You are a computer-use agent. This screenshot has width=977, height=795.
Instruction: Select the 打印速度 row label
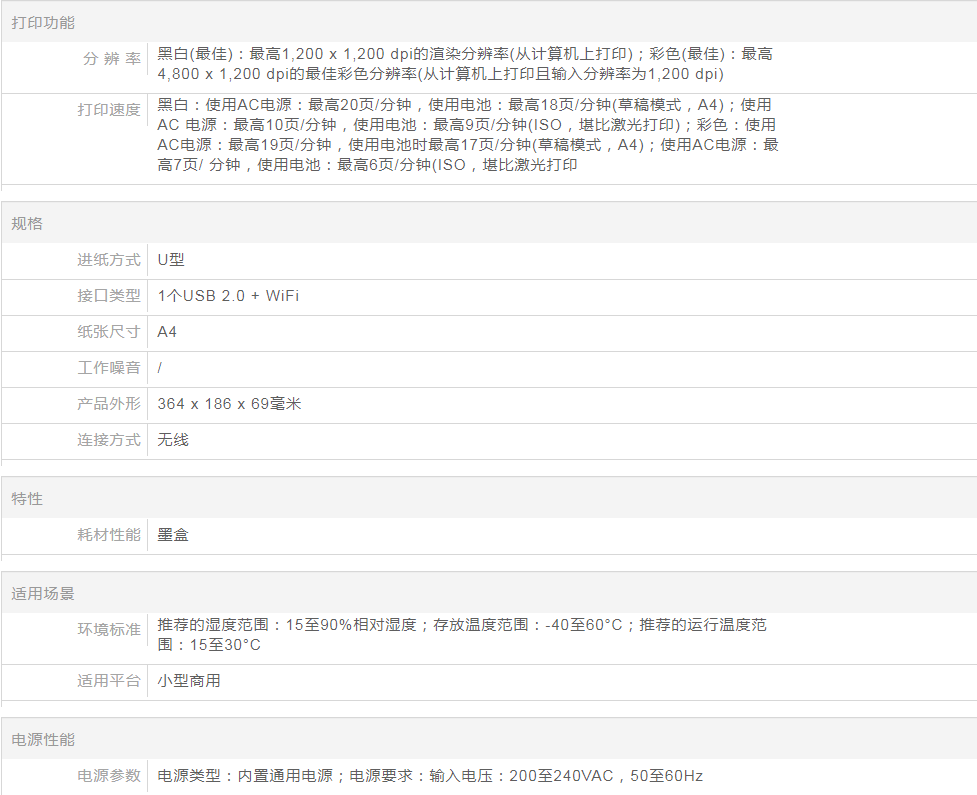[x=109, y=110]
